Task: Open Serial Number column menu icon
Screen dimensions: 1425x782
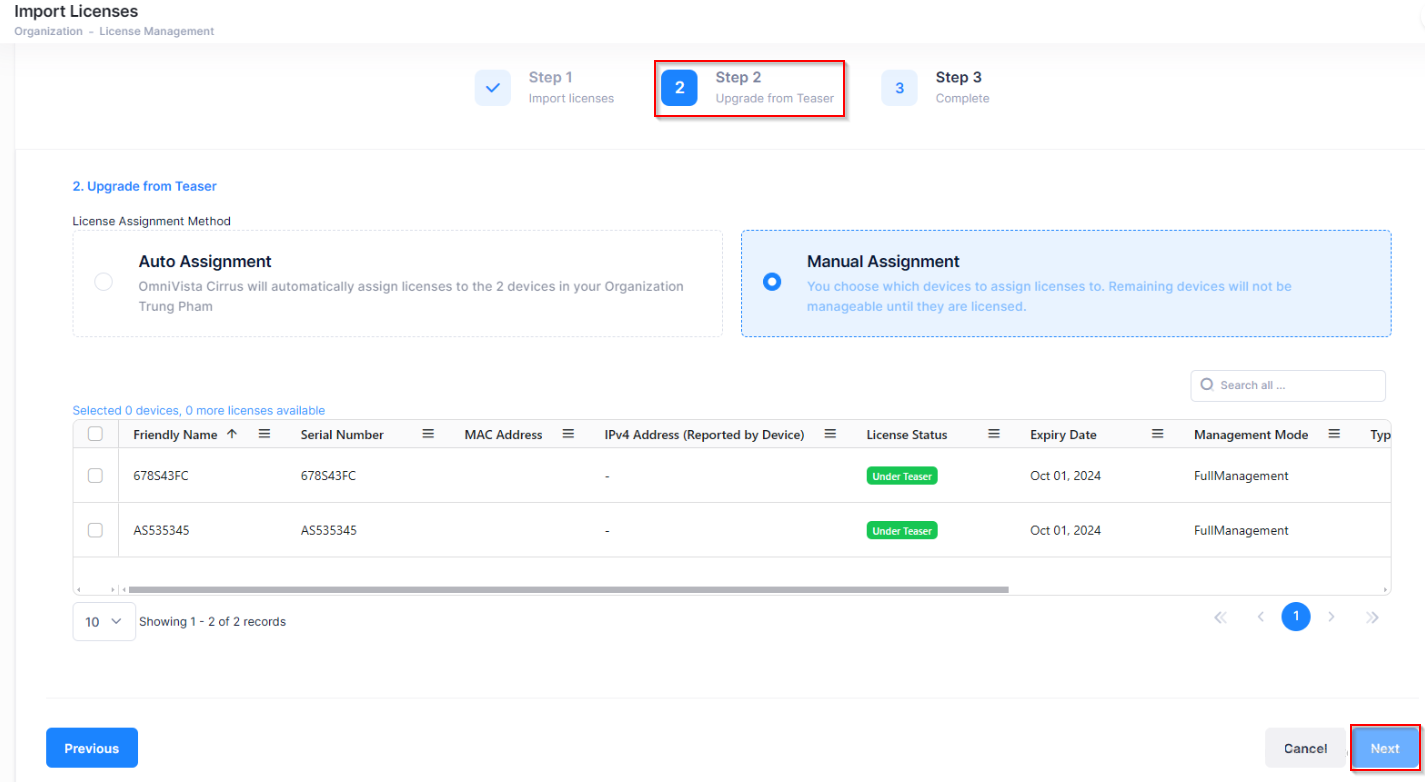Action: 428,434
